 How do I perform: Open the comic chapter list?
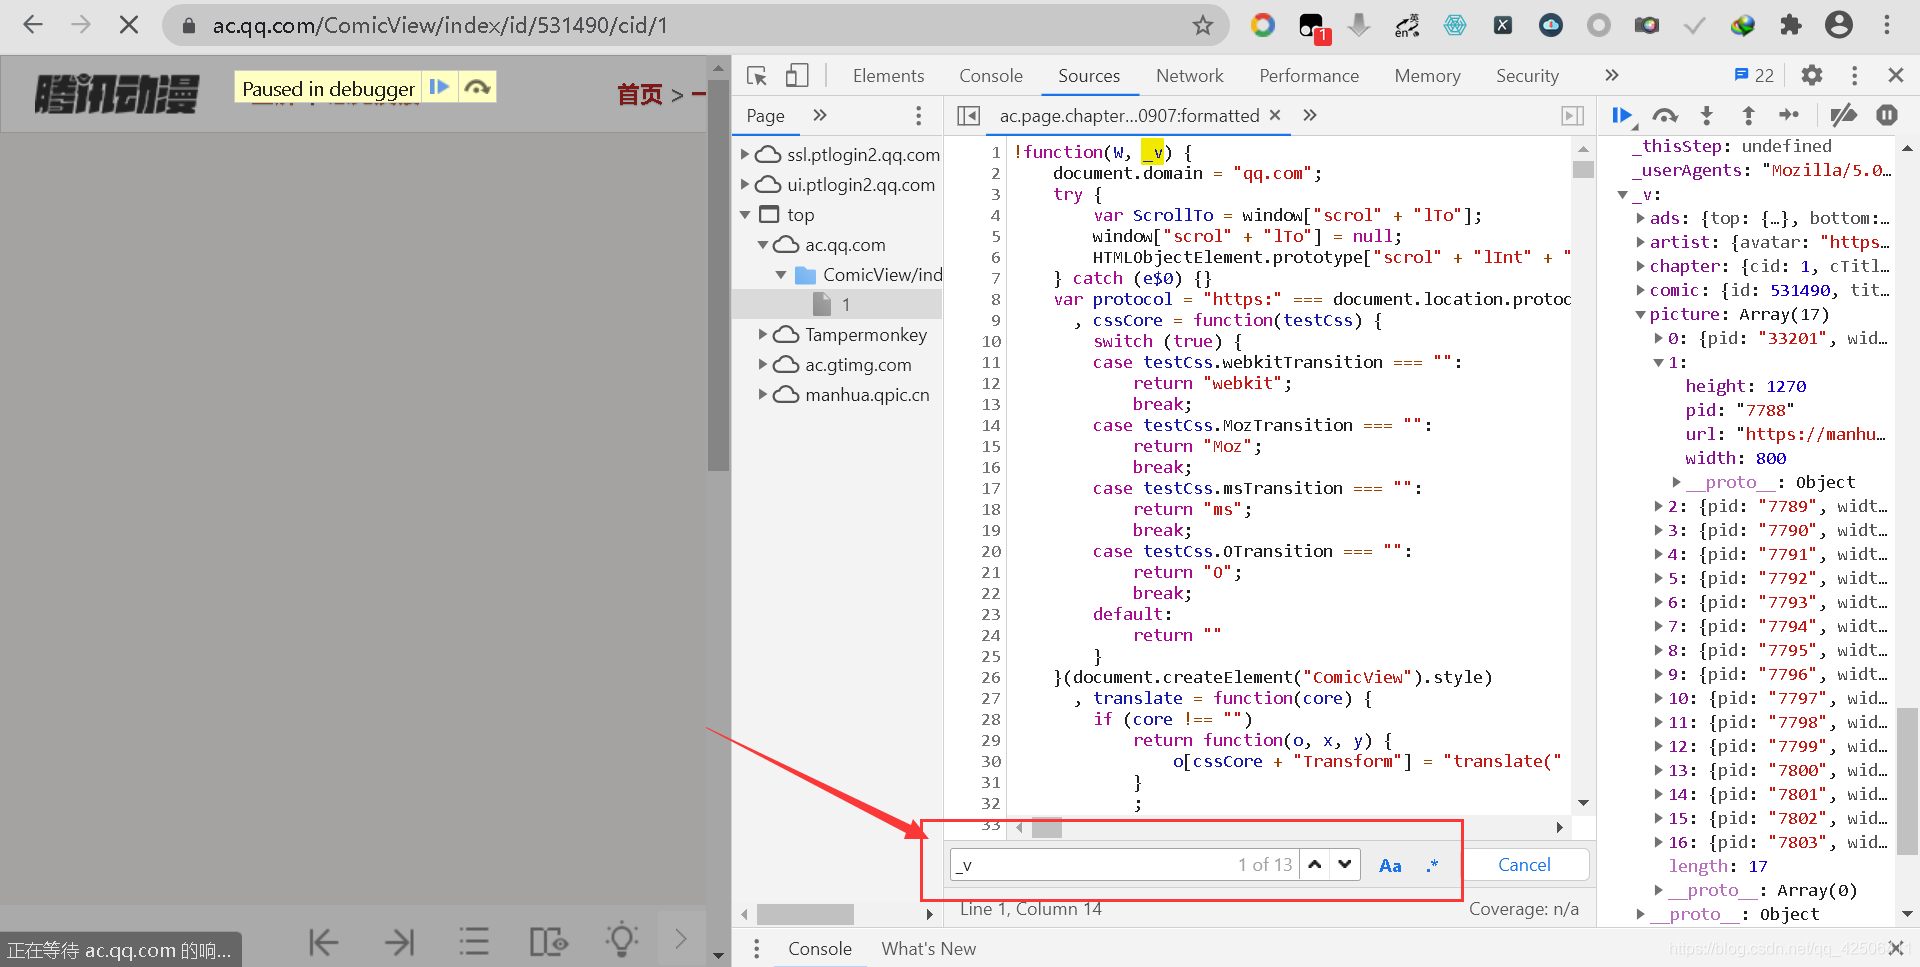pyautogui.click(x=474, y=941)
